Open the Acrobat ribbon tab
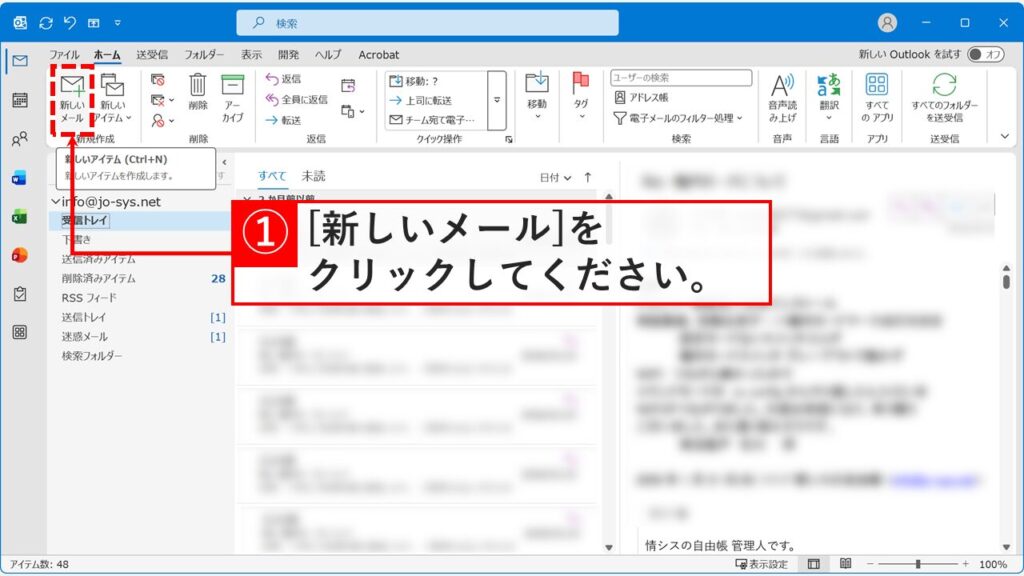The width and height of the screenshot is (1024, 576). pos(378,54)
